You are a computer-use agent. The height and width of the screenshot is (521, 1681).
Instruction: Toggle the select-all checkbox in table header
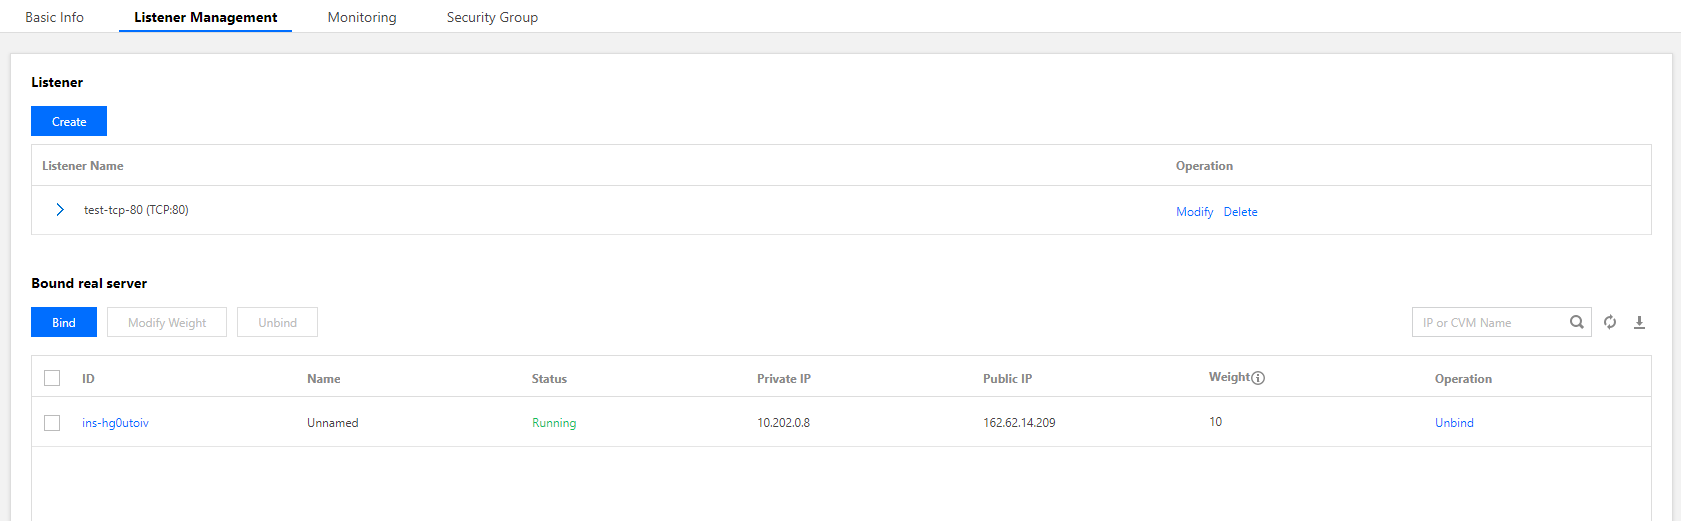[52, 378]
